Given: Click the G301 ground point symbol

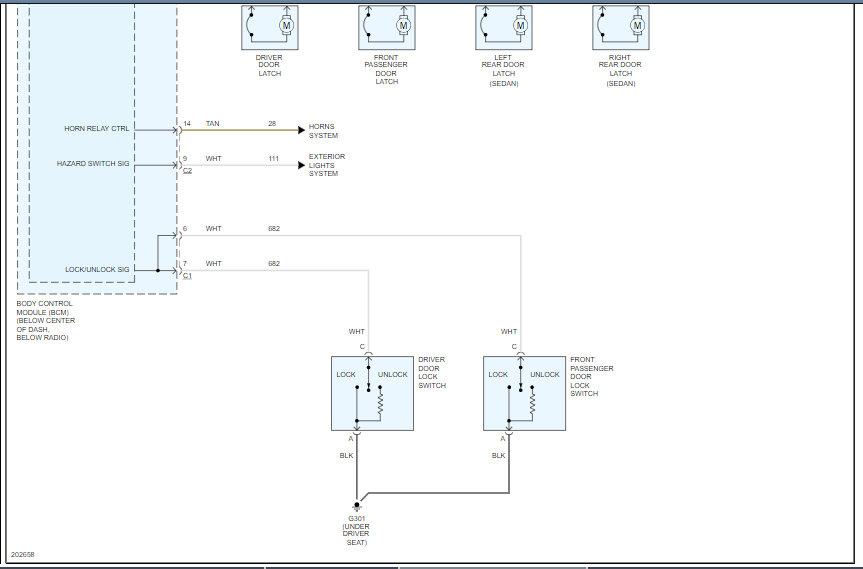Looking at the screenshot, I should click(357, 506).
